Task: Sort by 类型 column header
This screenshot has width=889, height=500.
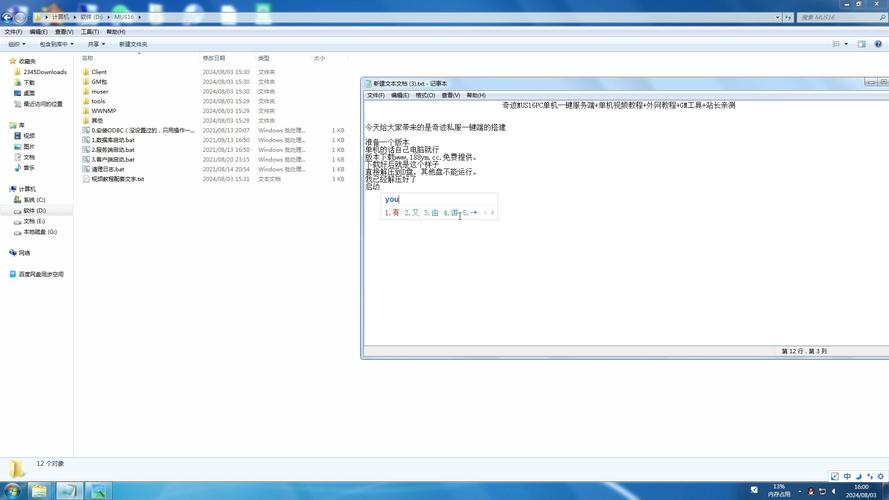Action: (x=264, y=58)
